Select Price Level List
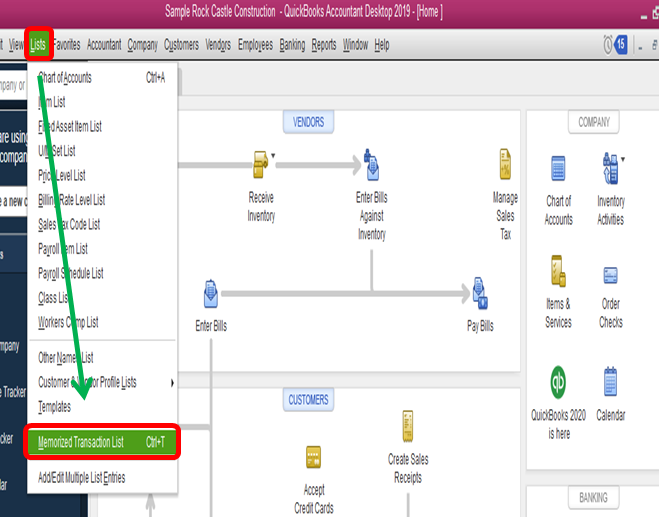659x517 pixels. [102, 175]
